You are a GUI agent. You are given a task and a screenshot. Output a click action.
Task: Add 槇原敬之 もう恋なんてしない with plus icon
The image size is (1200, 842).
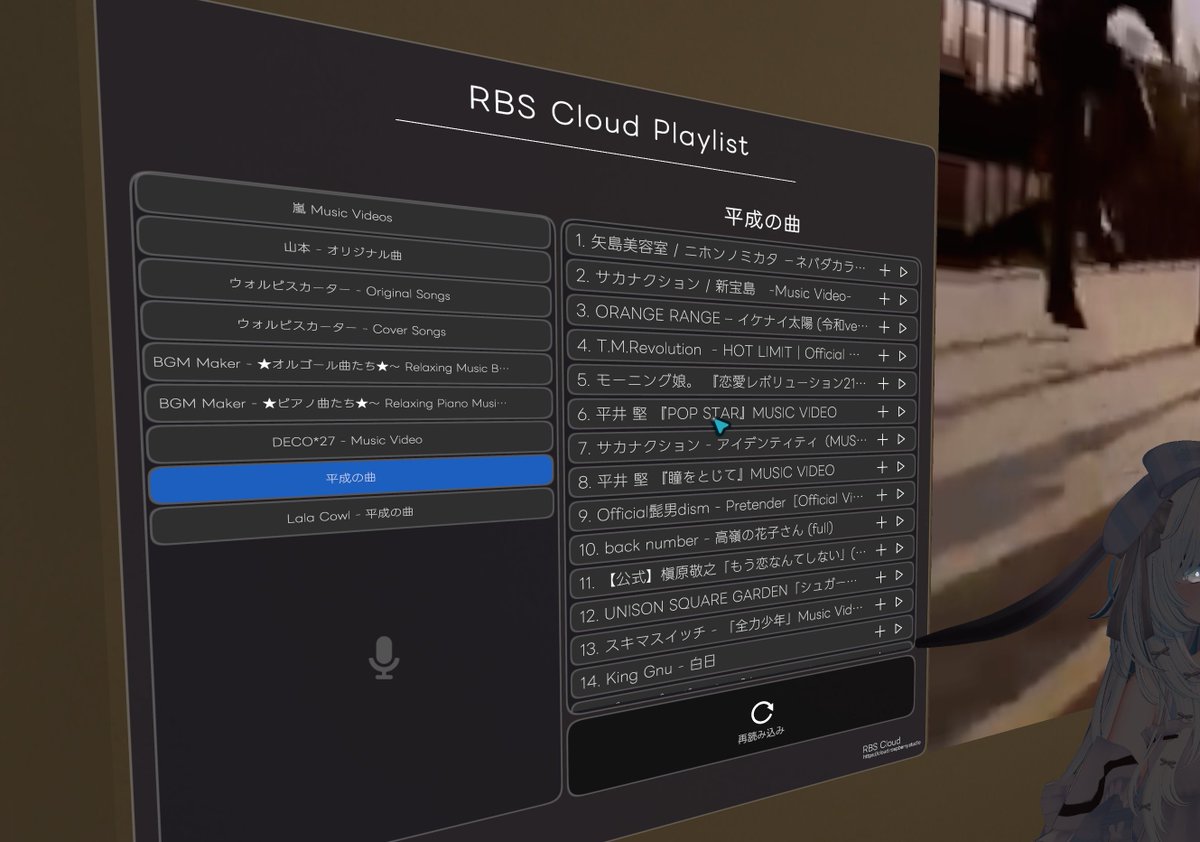pos(882,549)
